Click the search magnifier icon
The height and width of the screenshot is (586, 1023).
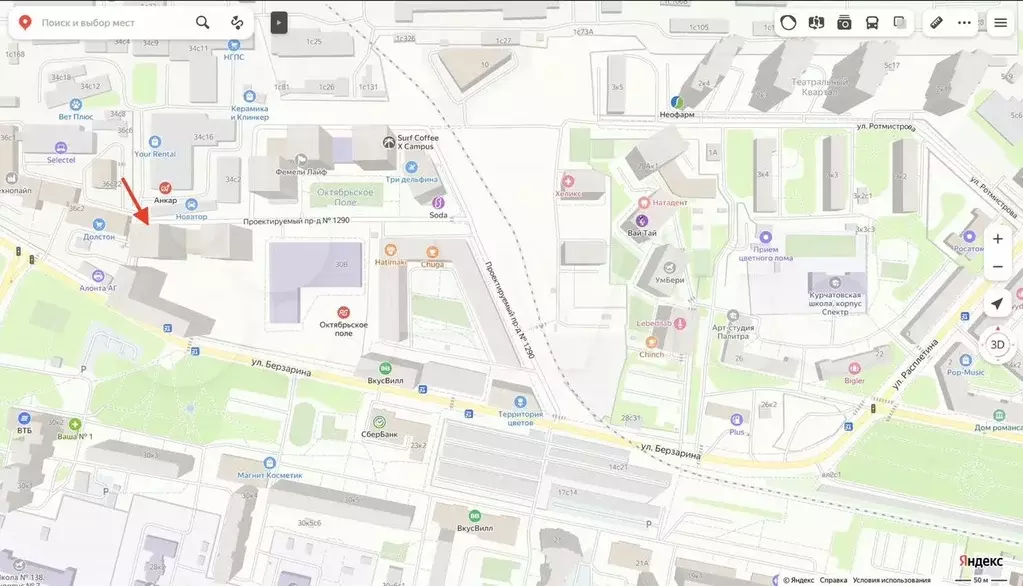point(202,23)
